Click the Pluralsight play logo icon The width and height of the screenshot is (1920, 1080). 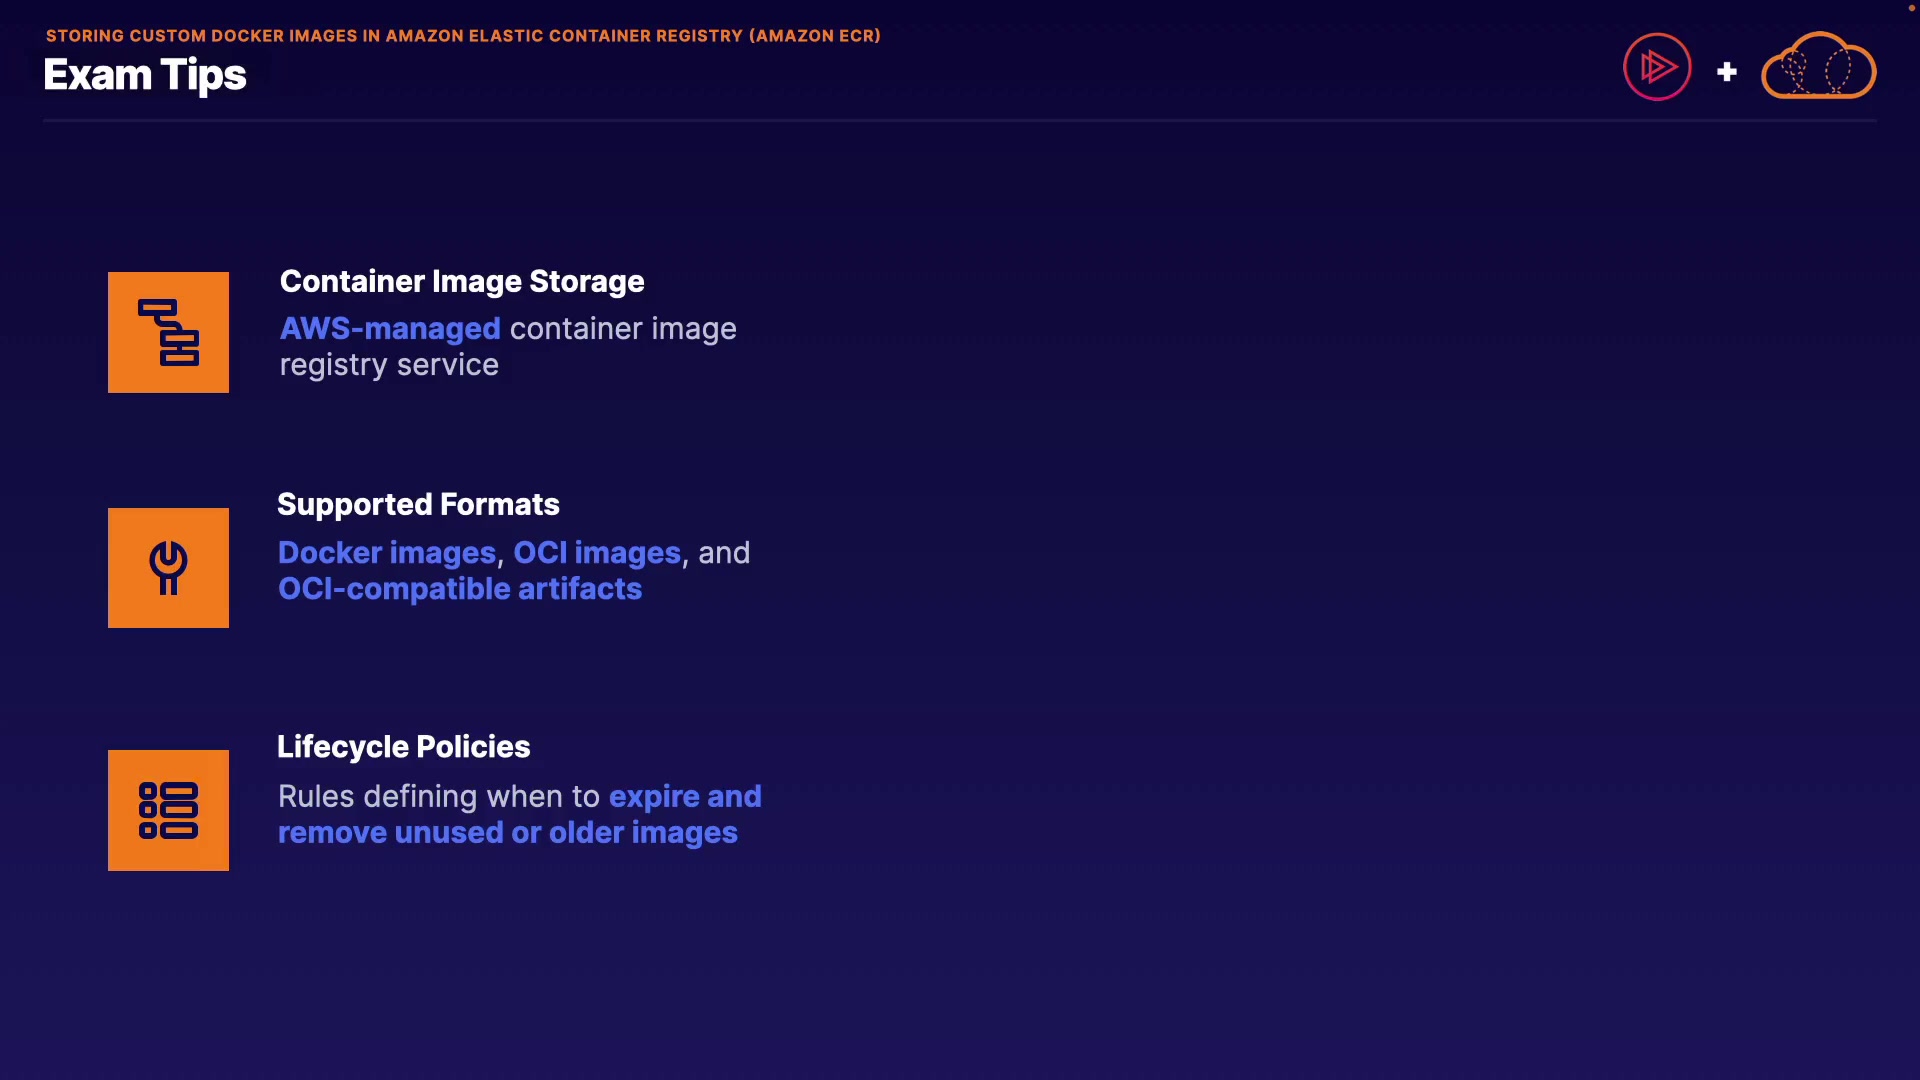pos(1657,67)
